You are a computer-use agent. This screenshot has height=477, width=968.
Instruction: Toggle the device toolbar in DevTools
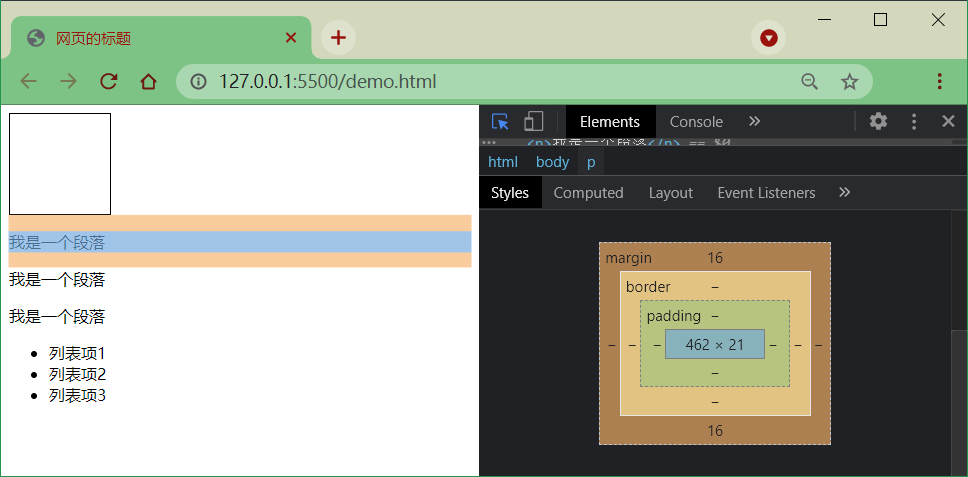click(x=533, y=122)
